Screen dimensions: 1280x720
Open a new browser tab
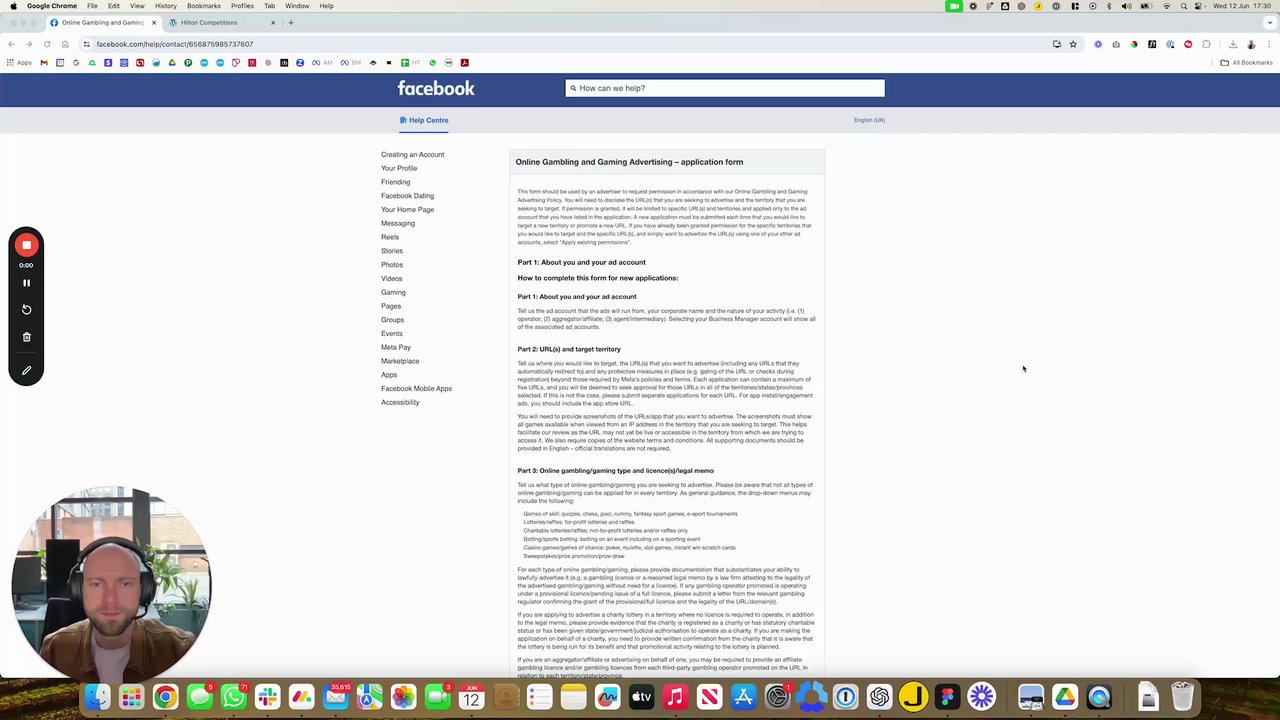(x=291, y=22)
